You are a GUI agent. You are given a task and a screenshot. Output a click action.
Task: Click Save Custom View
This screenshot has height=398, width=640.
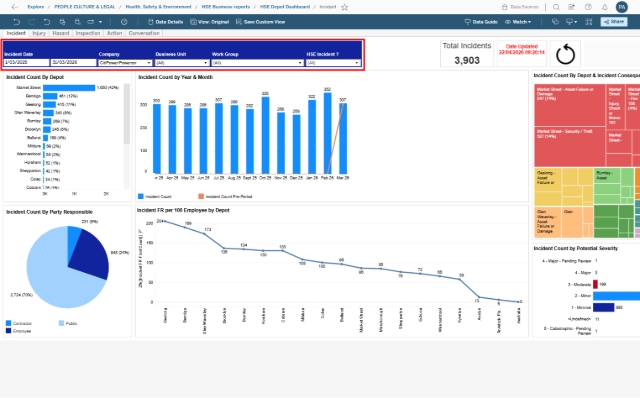[260, 22]
